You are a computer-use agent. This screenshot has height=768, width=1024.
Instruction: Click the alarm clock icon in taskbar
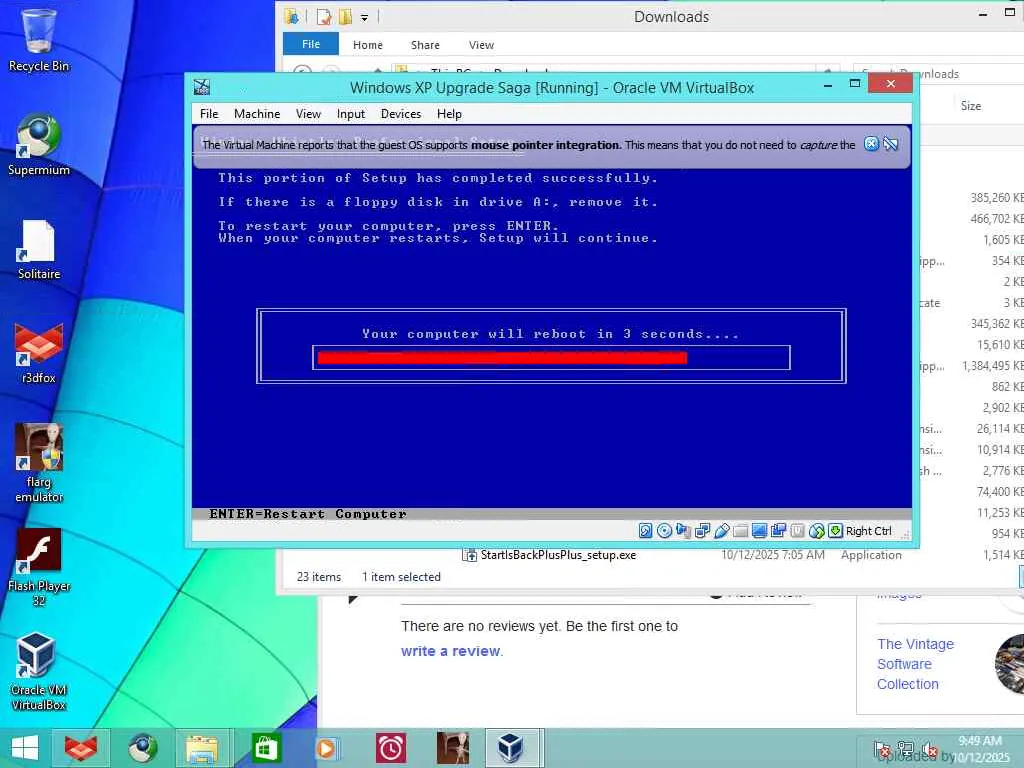pyautogui.click(x=391, y=748)
